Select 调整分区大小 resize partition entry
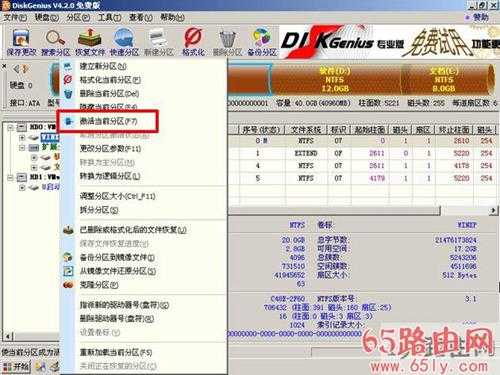Viewport: 500px width, 375px height. (x=117, y=196)
